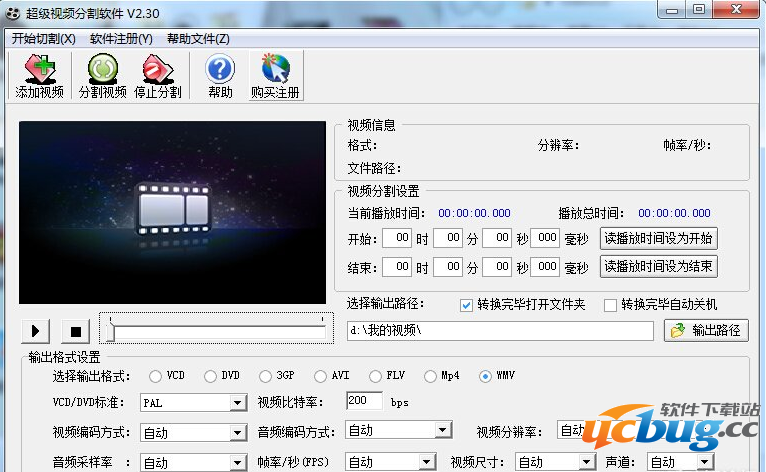
Task: Click the current playback time value after 当前播放时间
Action: click(x=474, y=213)
